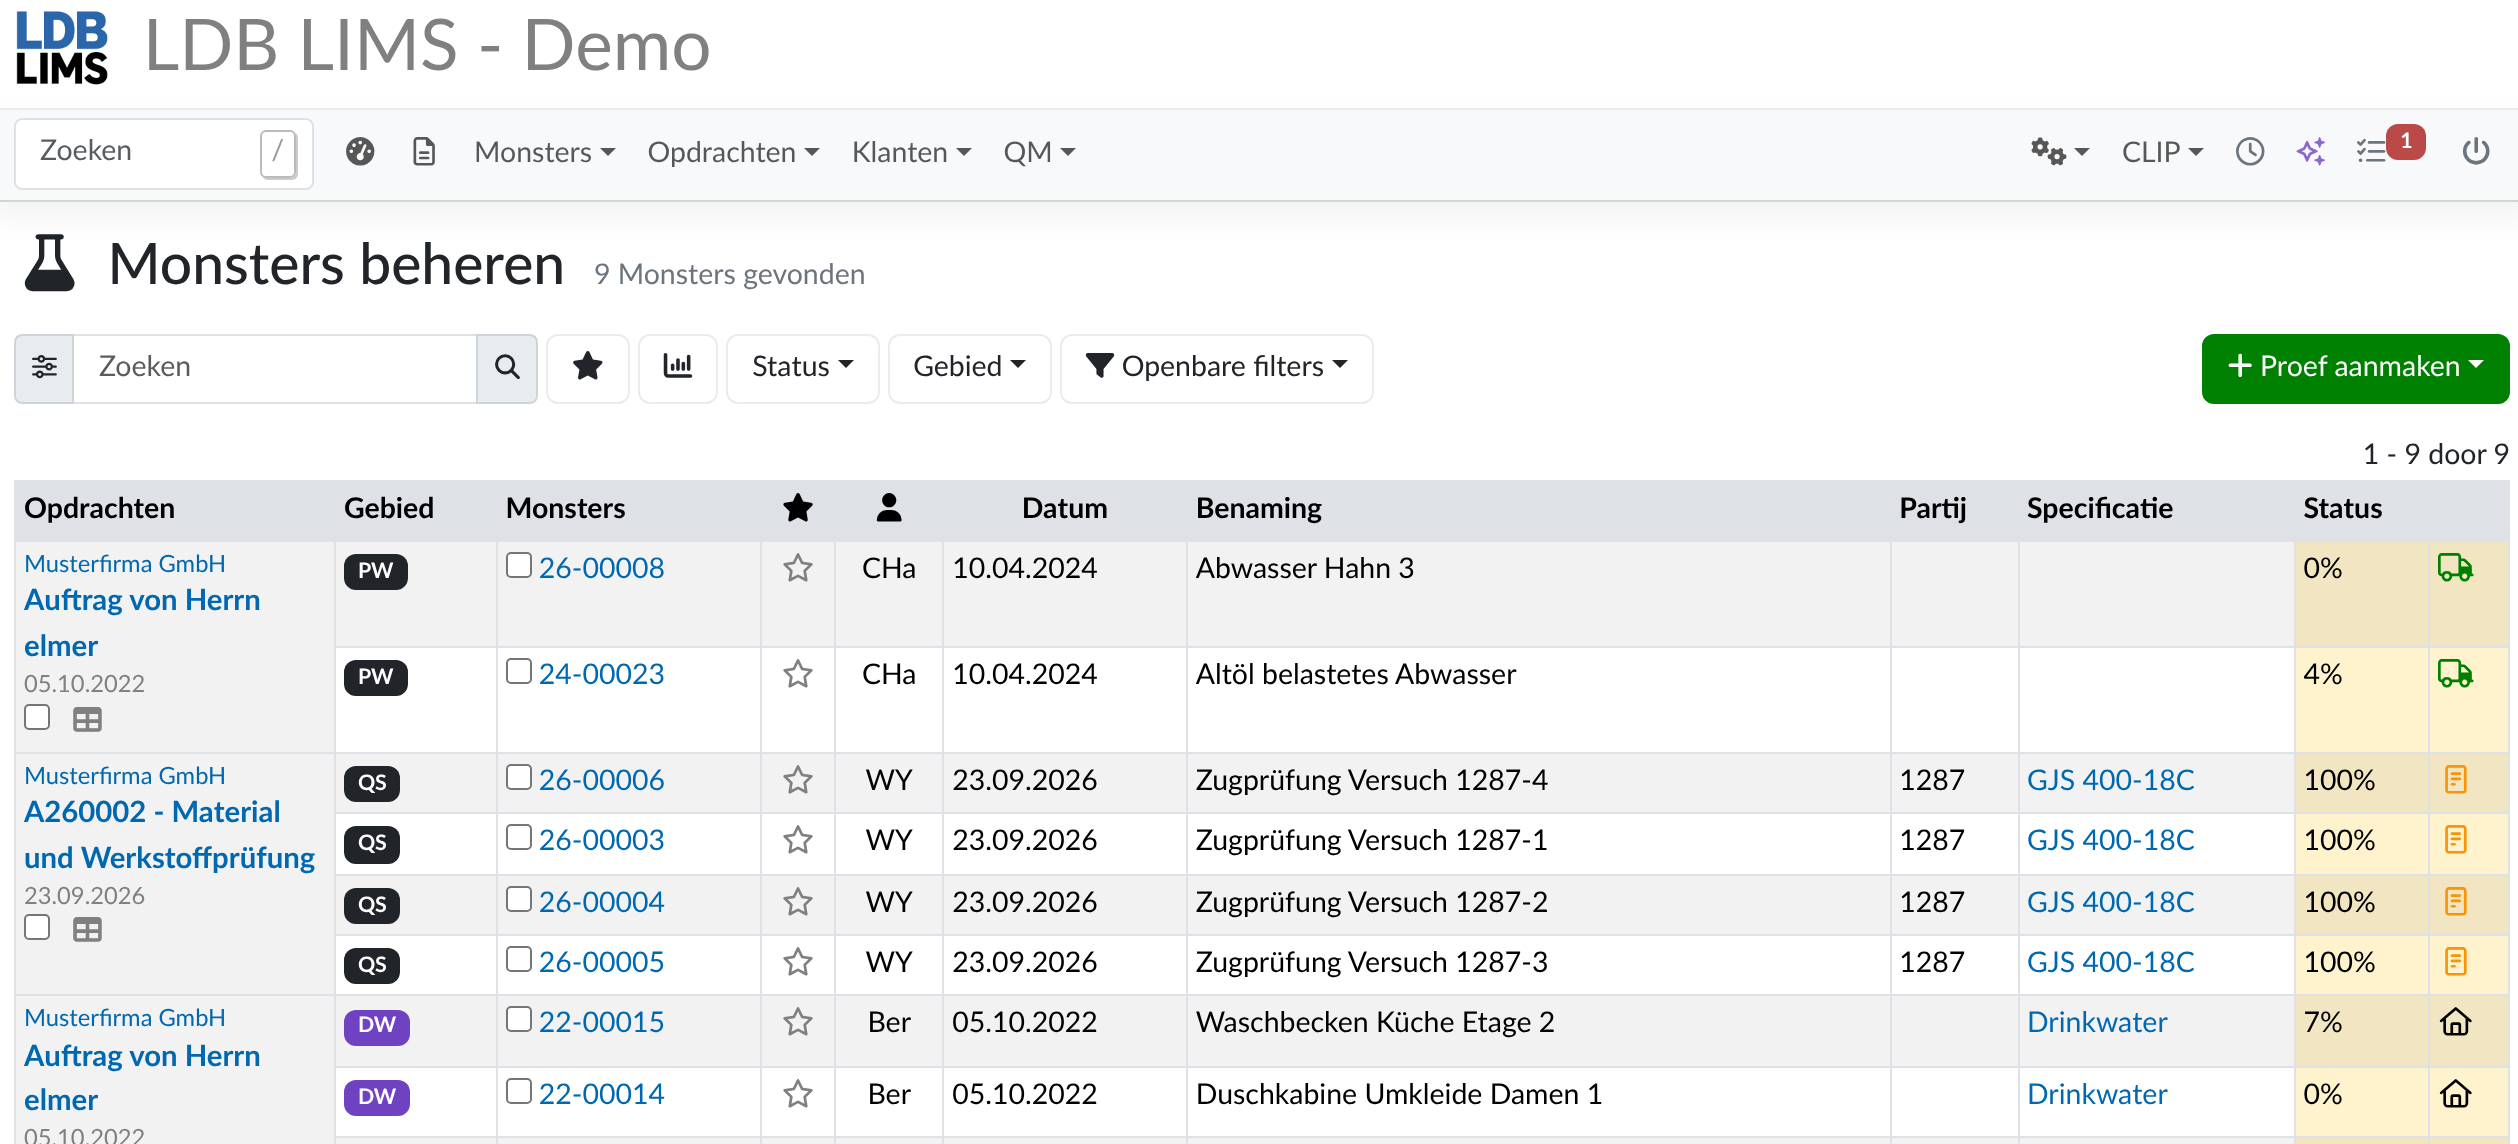This screenshot has height=1144, width=2518.
Task: Expand the Openbare filters dropdown
Action: [1216, 368]
